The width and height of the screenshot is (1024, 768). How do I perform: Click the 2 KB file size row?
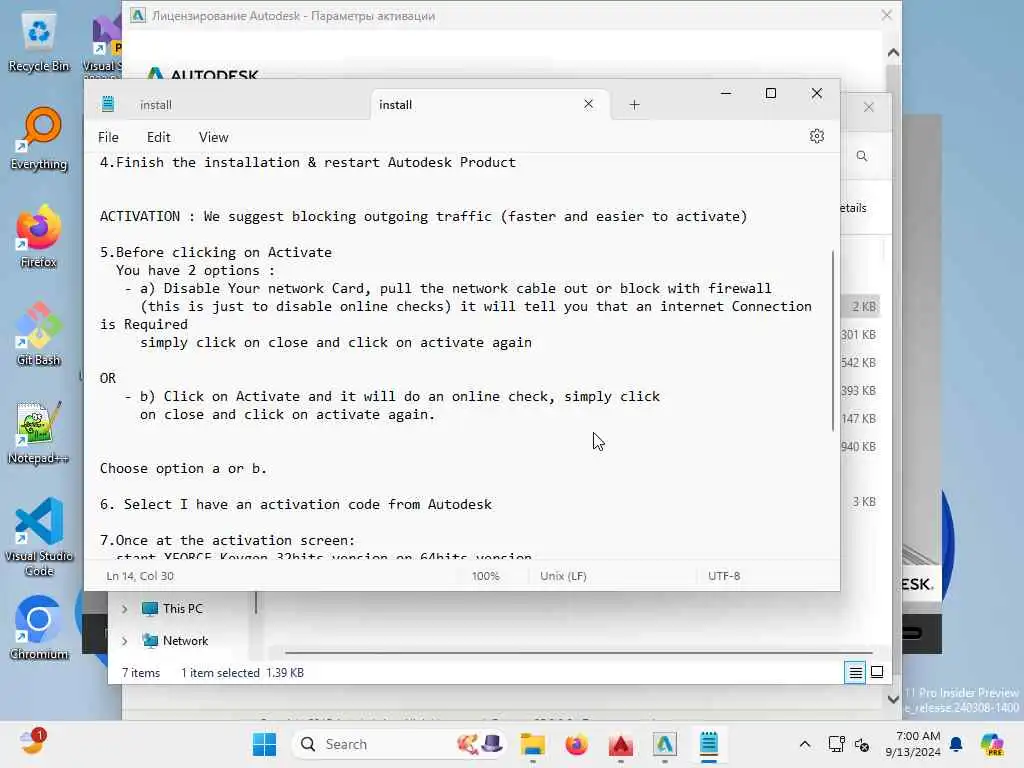click(x=863, y=306)
